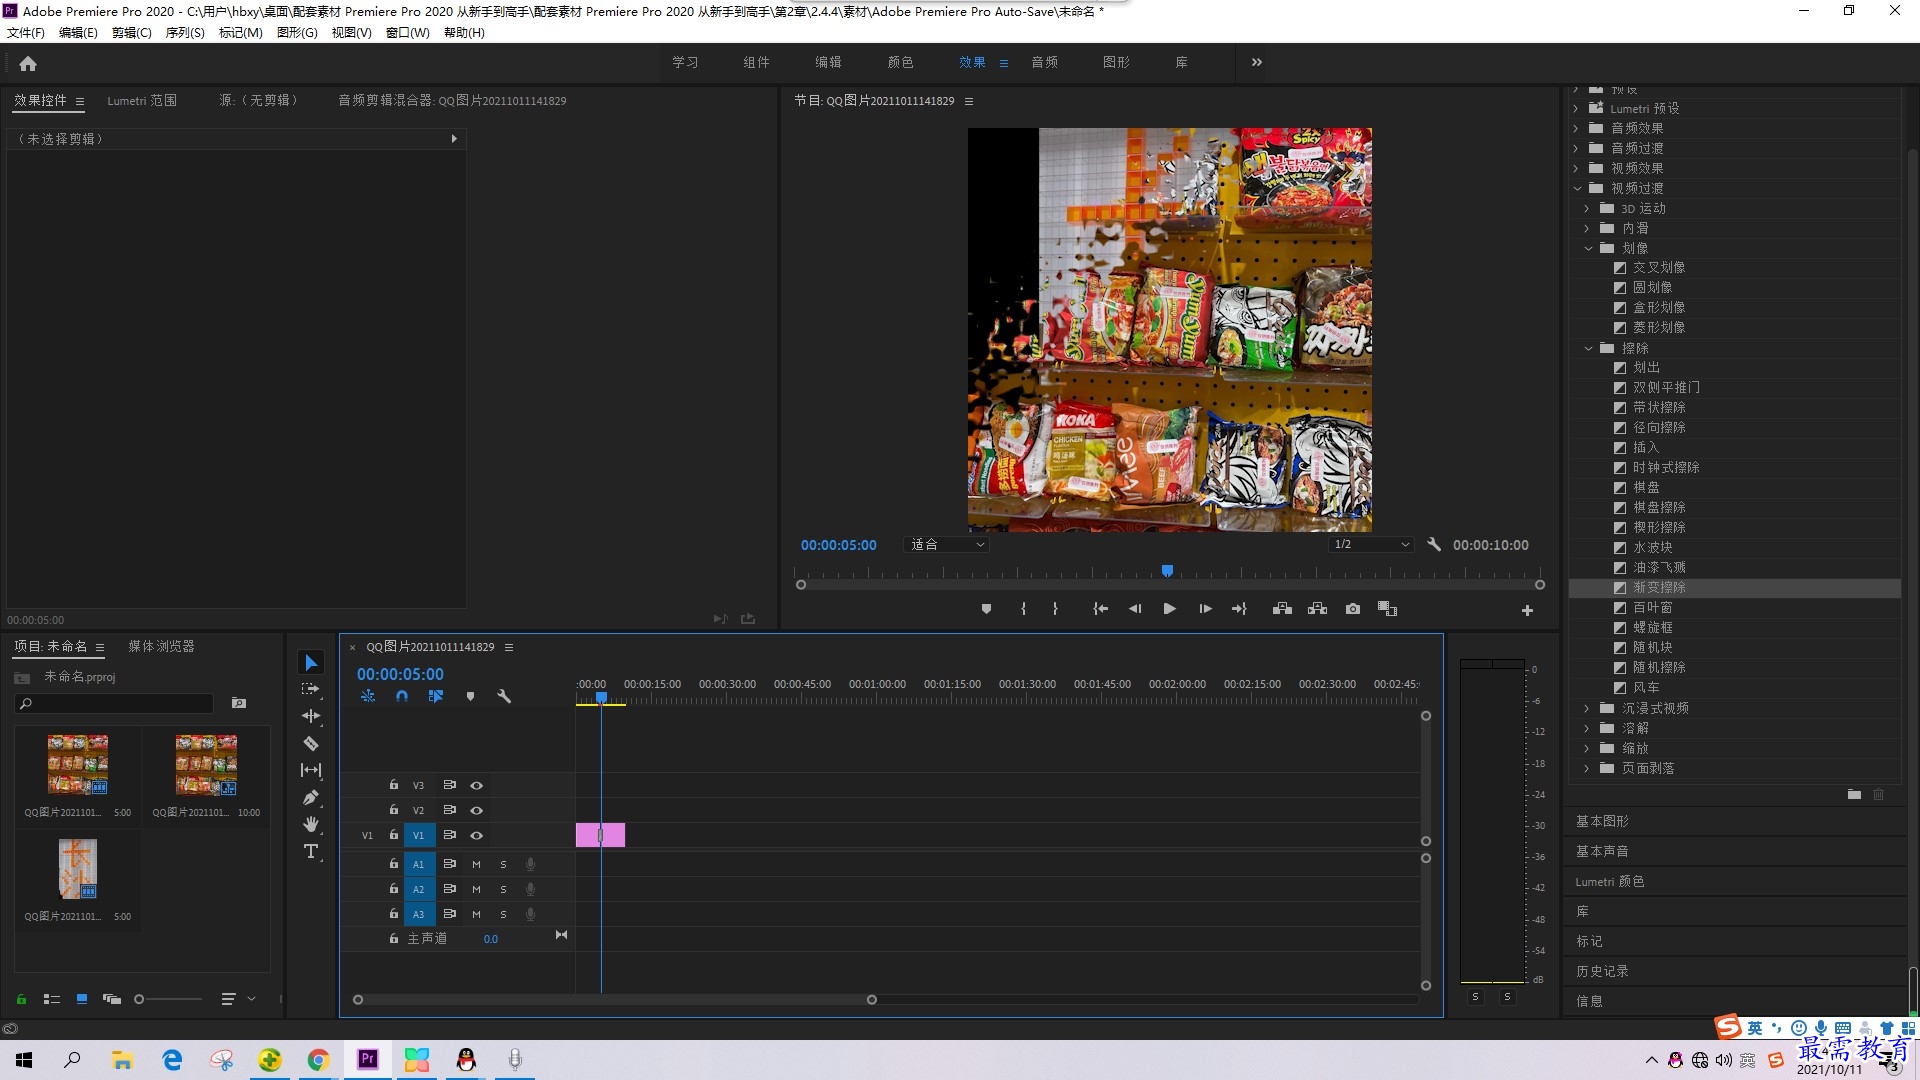Viewport: 1920px width, 1080px height.
Task: Step forward one frame
Action: (1205, 609)
